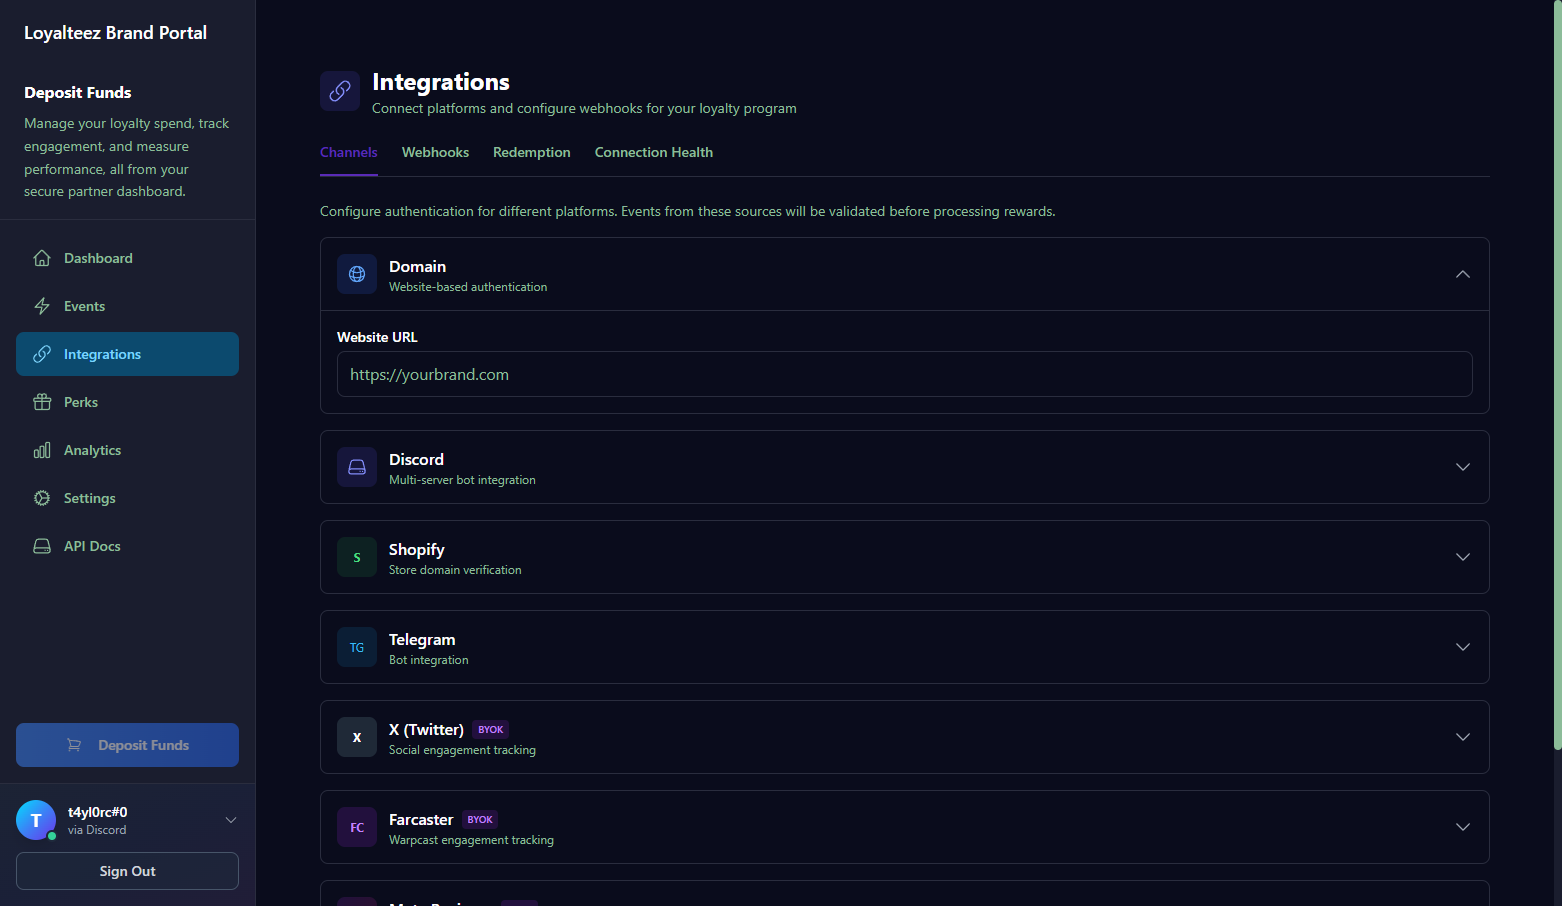This screenshot has height=906, width=1562.
Task: Click the Shopify 'S' icon
Action: 357,557
